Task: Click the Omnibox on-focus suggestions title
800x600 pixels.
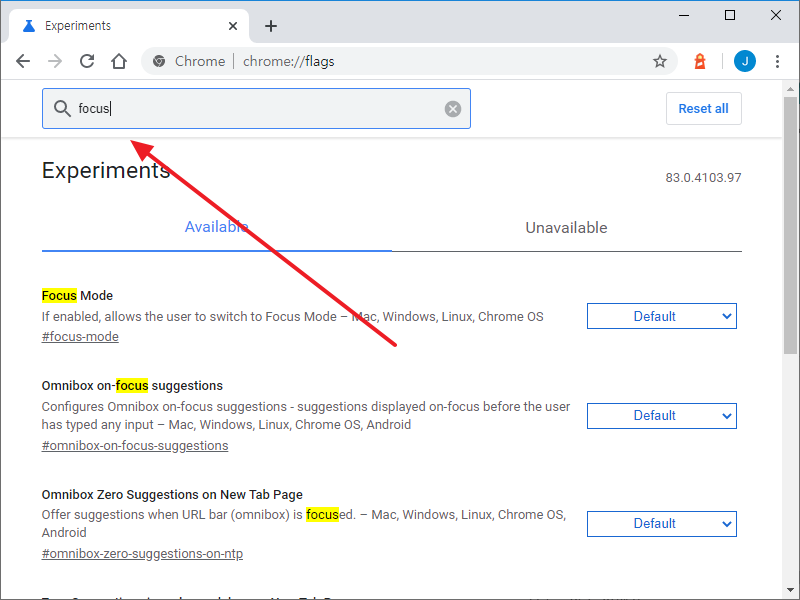Action: point(132,386)
